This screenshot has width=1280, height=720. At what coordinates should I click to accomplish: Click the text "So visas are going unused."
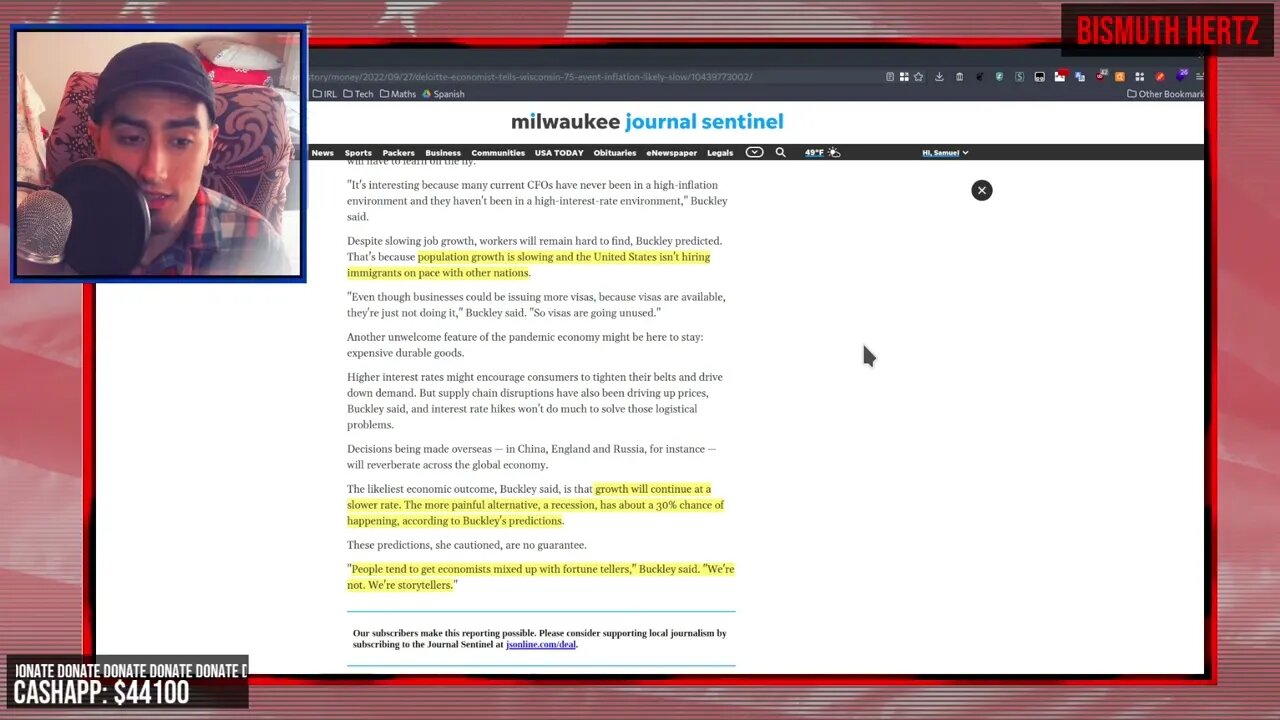[593, 313]
